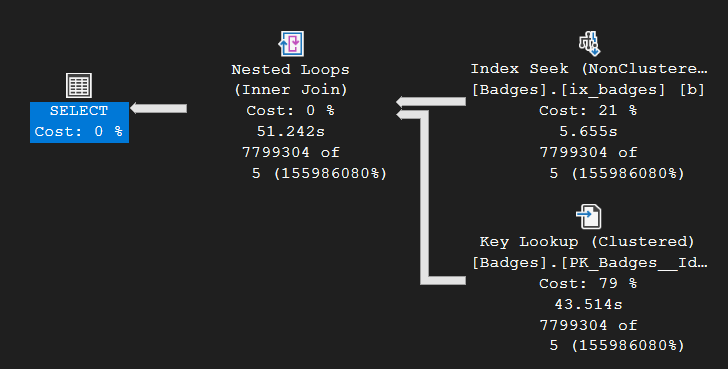Select the blue SELECT Cost 0% node
Screen dimensions: 728x369
pos(79,122)
